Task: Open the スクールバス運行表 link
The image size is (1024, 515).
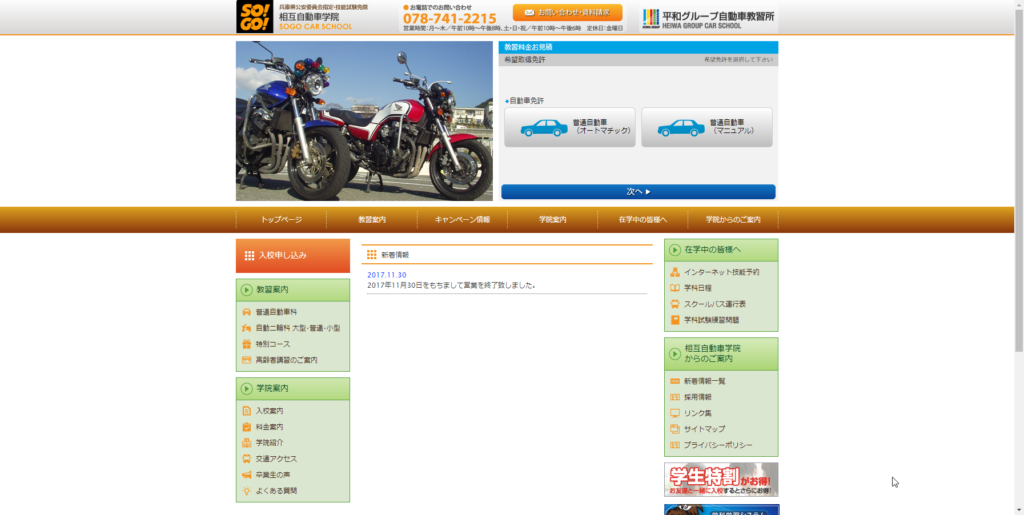Action: (715, 304)
